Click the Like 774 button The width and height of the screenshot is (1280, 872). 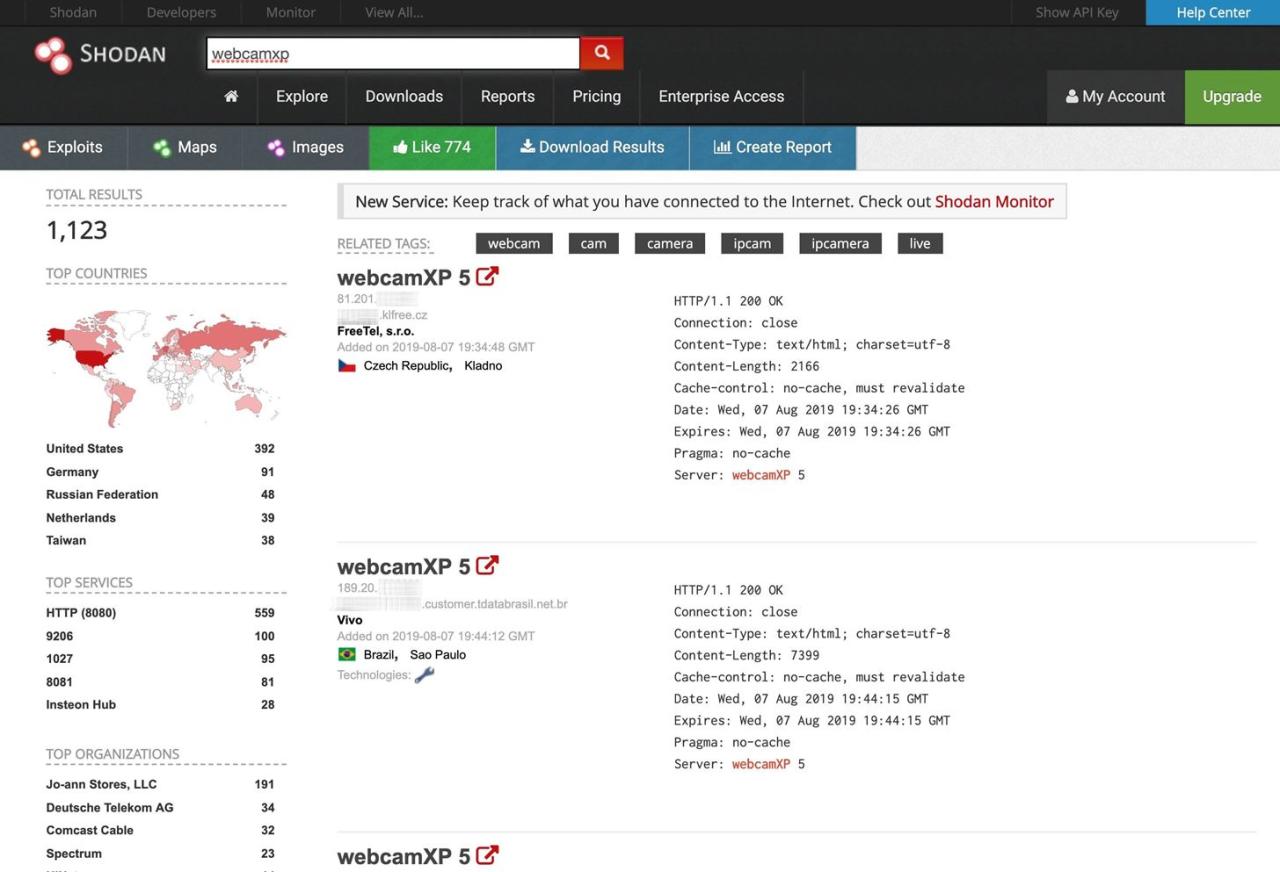click(x=431, y=147)
